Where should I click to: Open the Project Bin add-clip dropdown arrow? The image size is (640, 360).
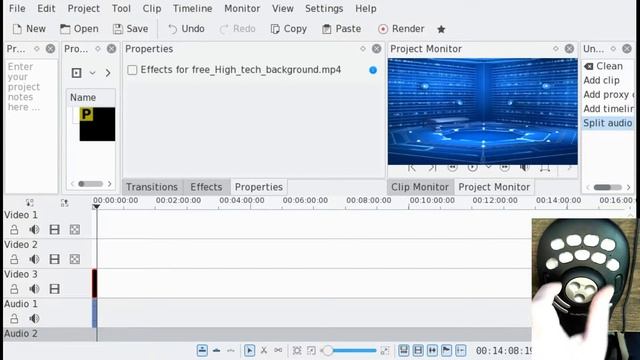(93, 73)
